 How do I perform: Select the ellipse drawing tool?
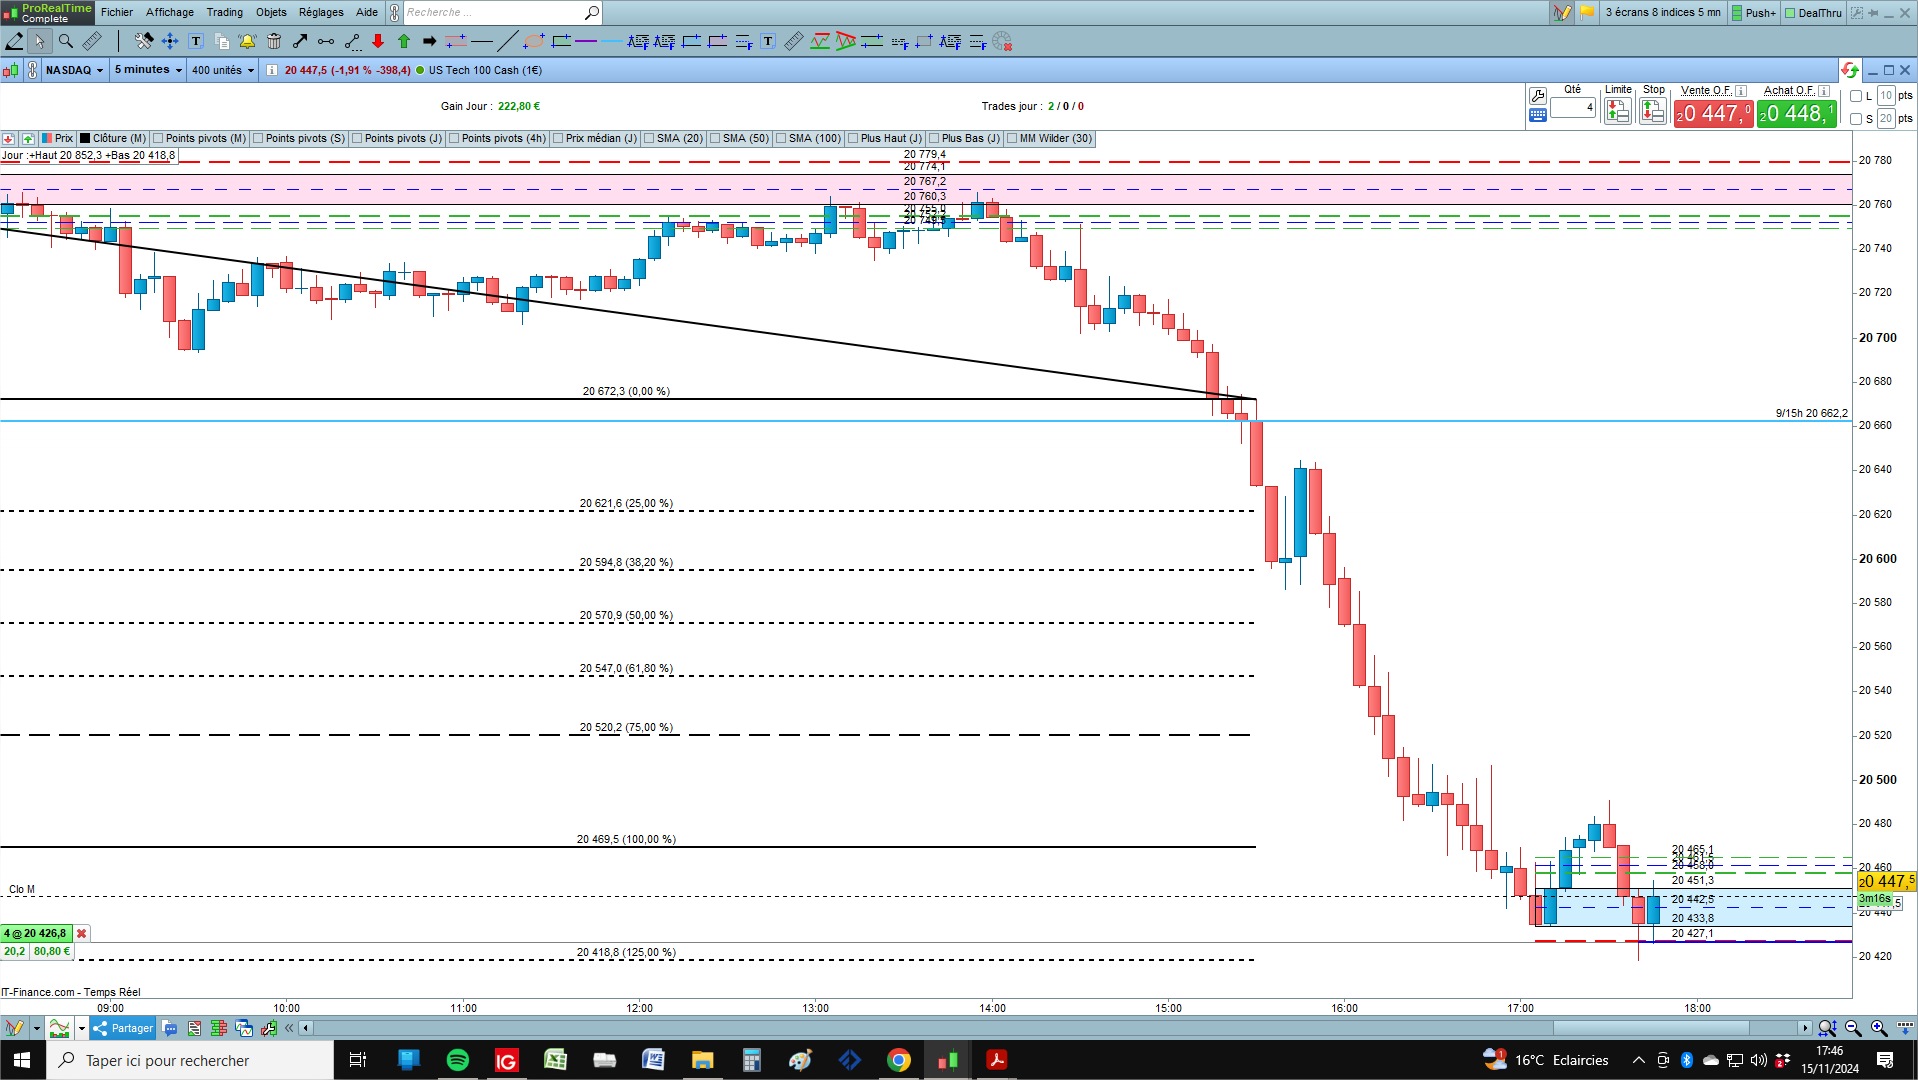click(x=534, y=41)
